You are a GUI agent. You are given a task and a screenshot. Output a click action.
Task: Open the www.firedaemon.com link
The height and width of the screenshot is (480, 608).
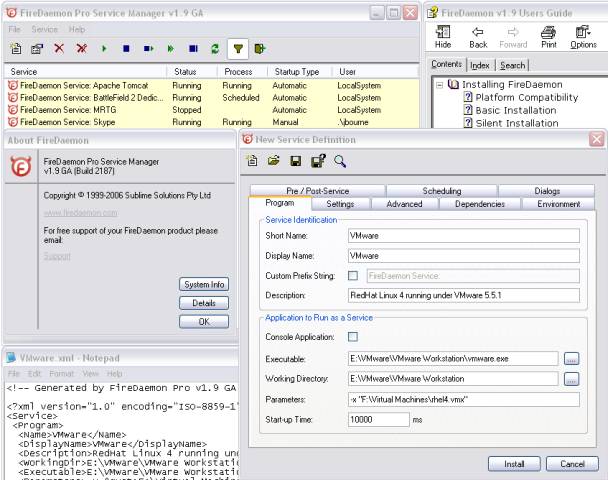[x=80, y=213]
